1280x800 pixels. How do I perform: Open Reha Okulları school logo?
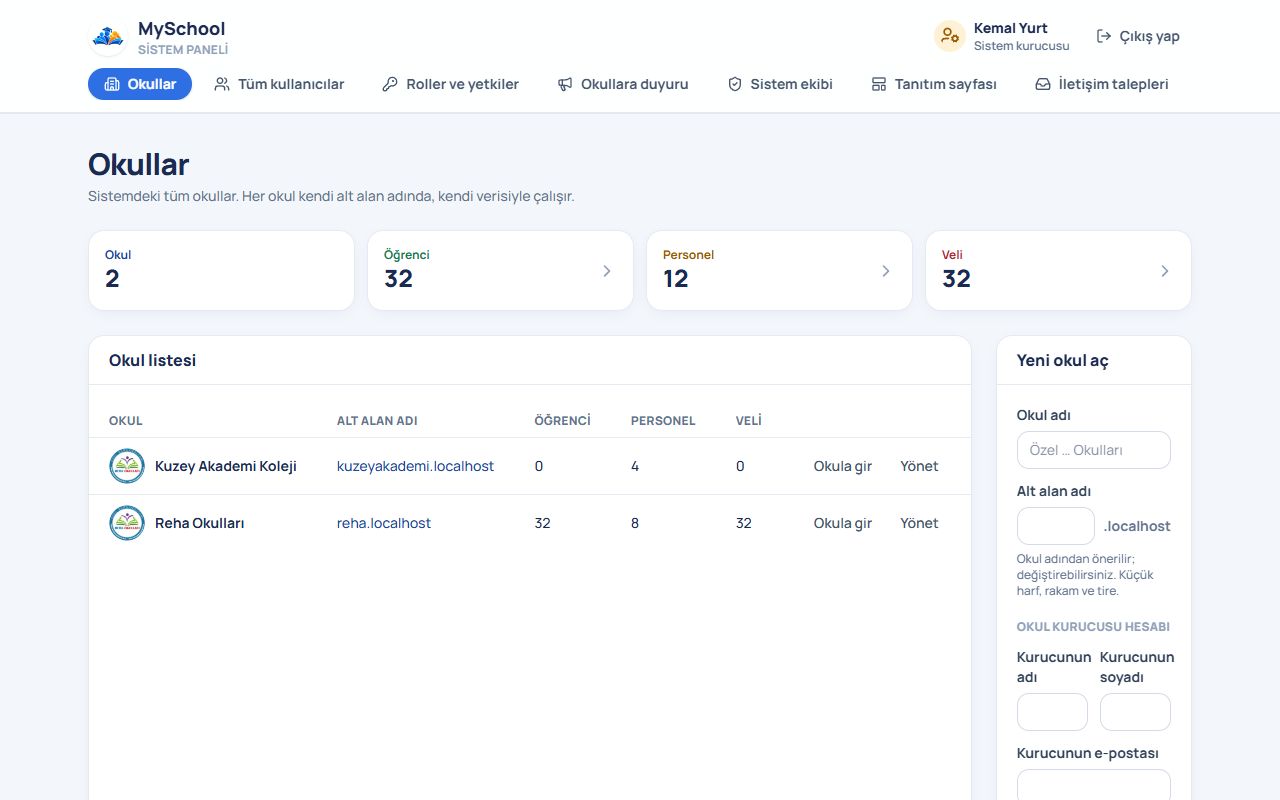pos(127,523)
